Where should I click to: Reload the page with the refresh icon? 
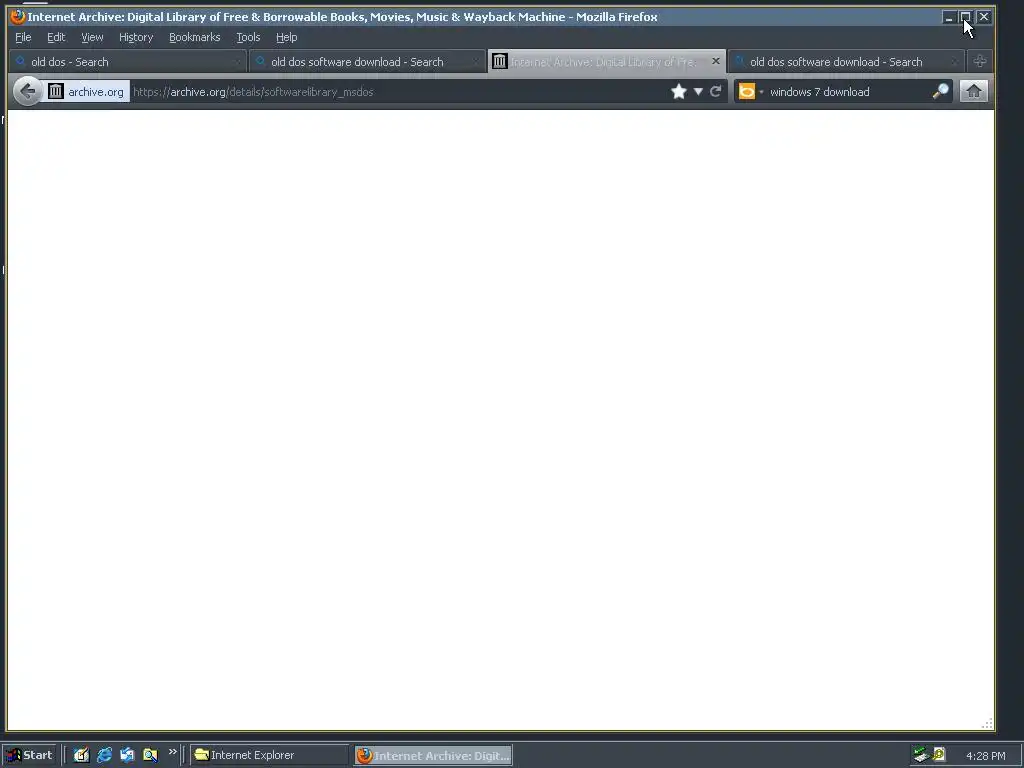(716, 91)
